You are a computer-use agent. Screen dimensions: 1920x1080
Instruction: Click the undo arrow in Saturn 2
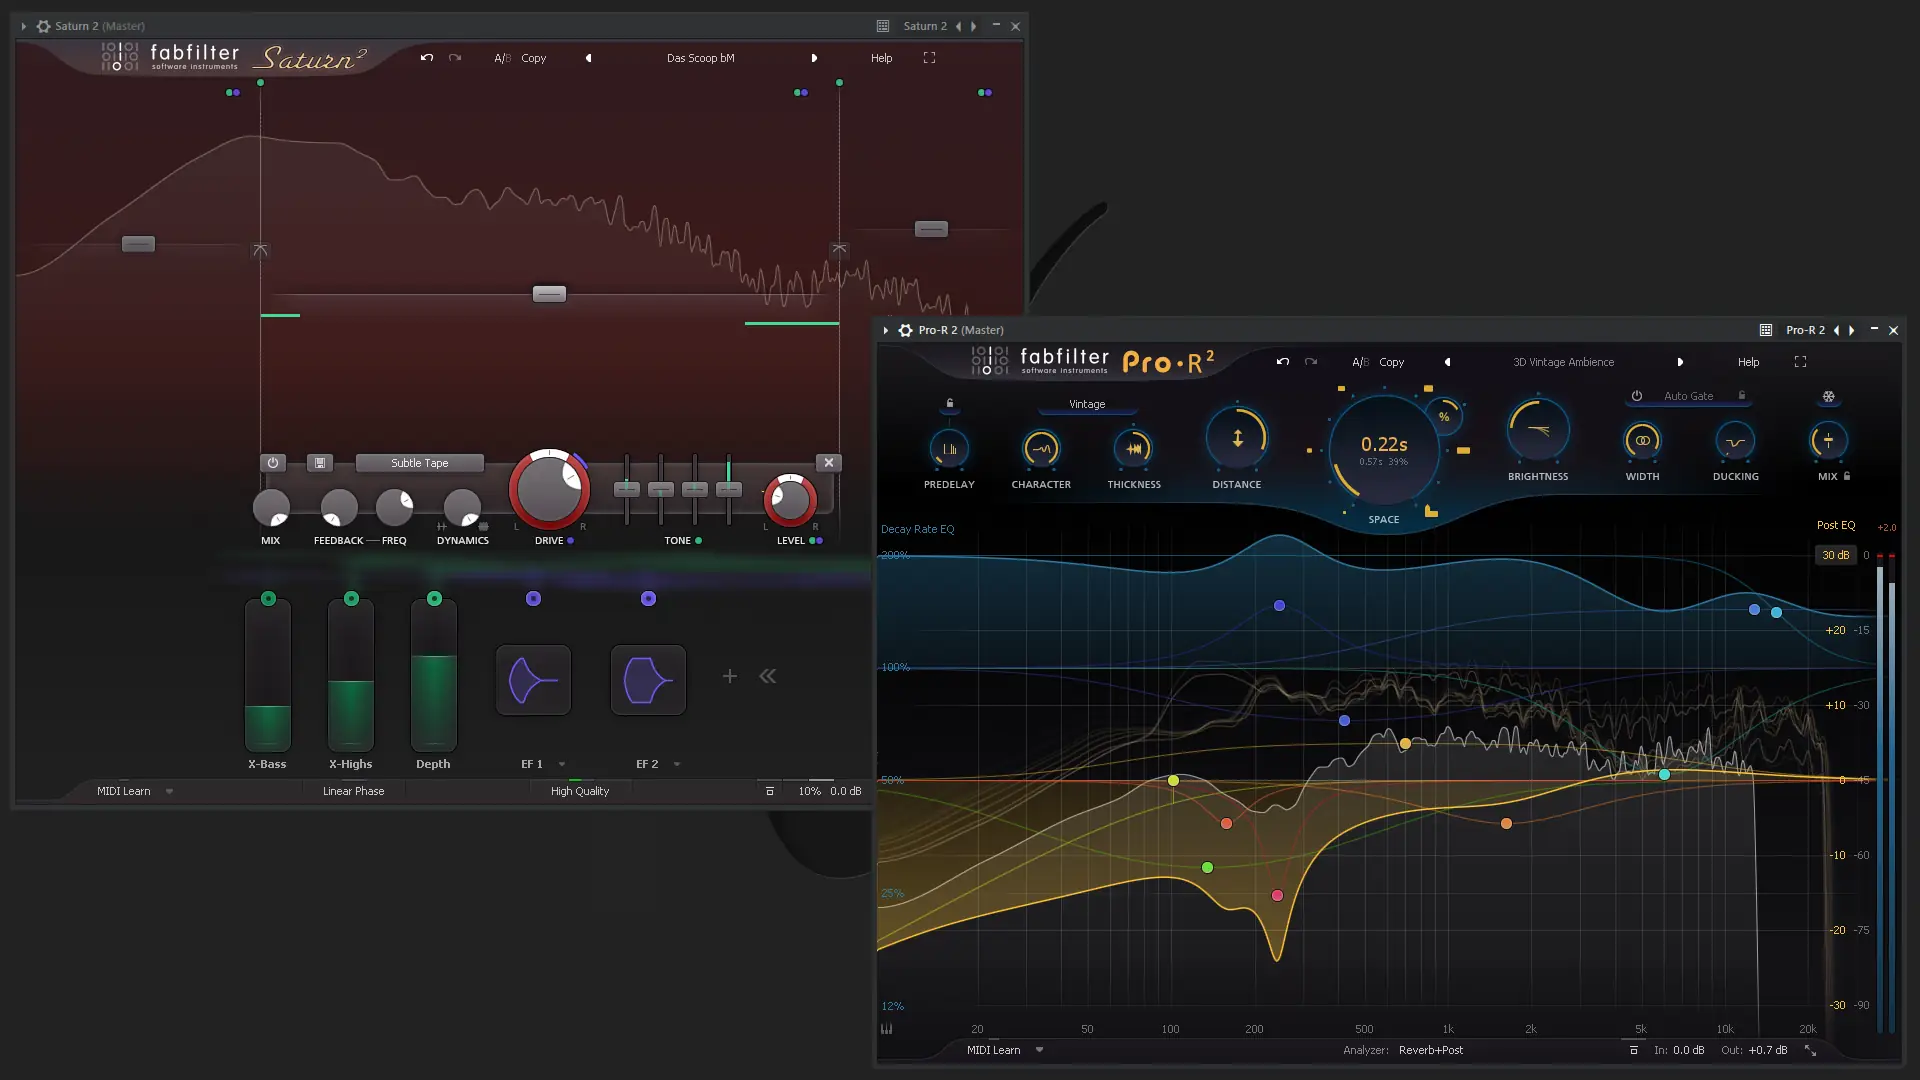tap(427, 58)
